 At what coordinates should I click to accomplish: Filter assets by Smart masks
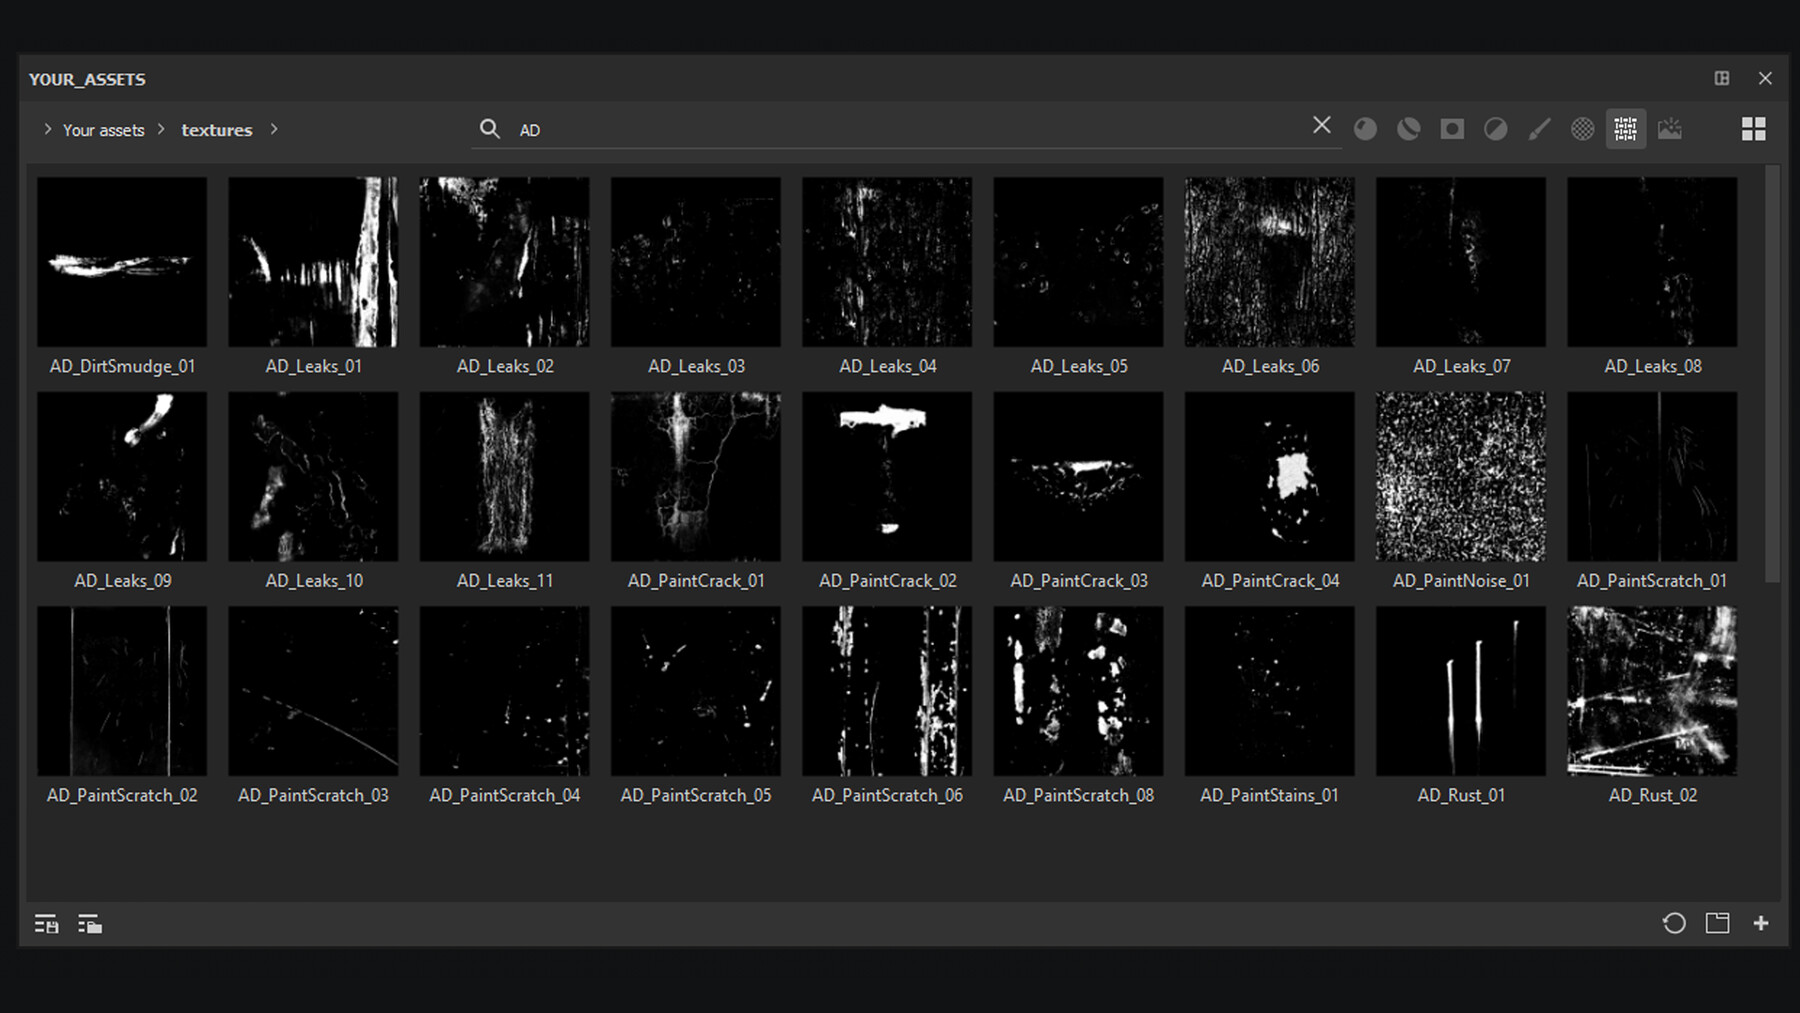click(x=1451, y=128)
